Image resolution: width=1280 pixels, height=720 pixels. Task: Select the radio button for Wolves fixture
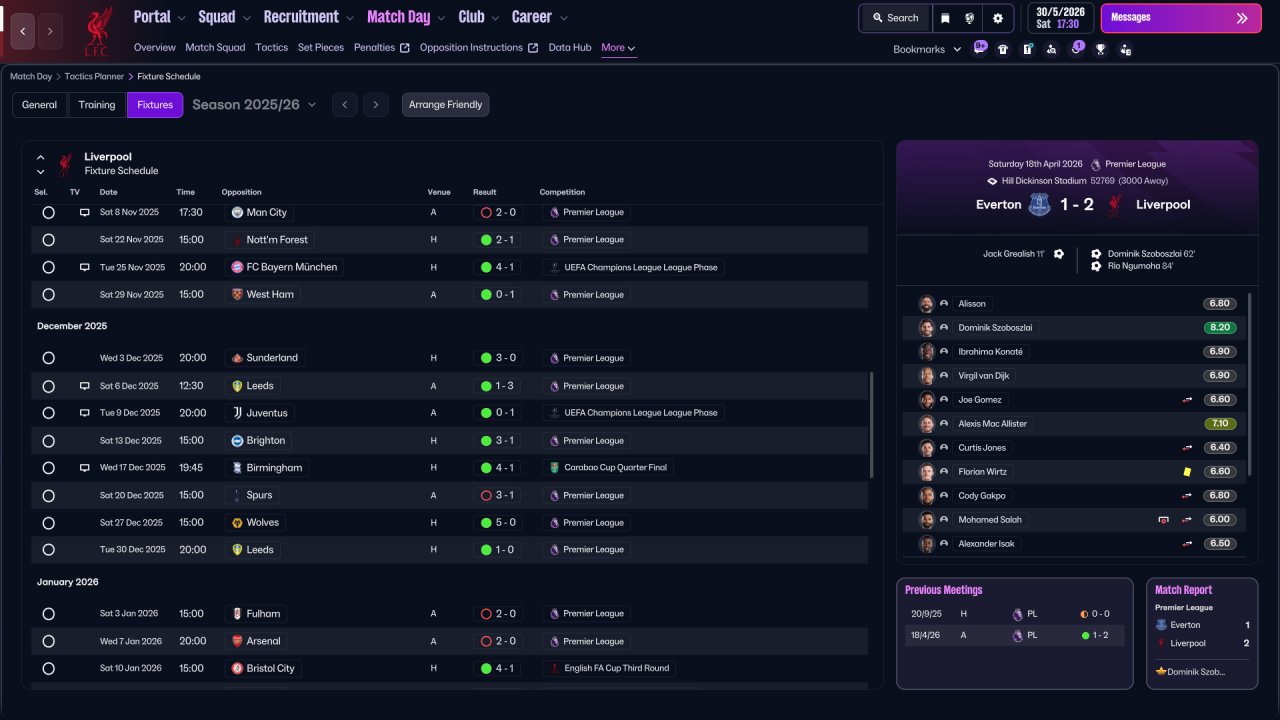pyautogui.click(x=48, y=522)
